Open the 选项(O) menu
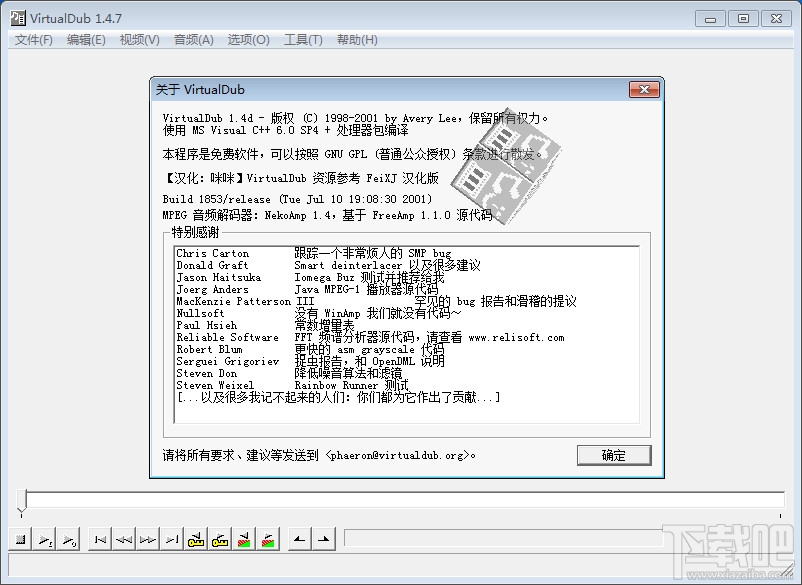This screenshot has width=802, height=585. [248, 40]
